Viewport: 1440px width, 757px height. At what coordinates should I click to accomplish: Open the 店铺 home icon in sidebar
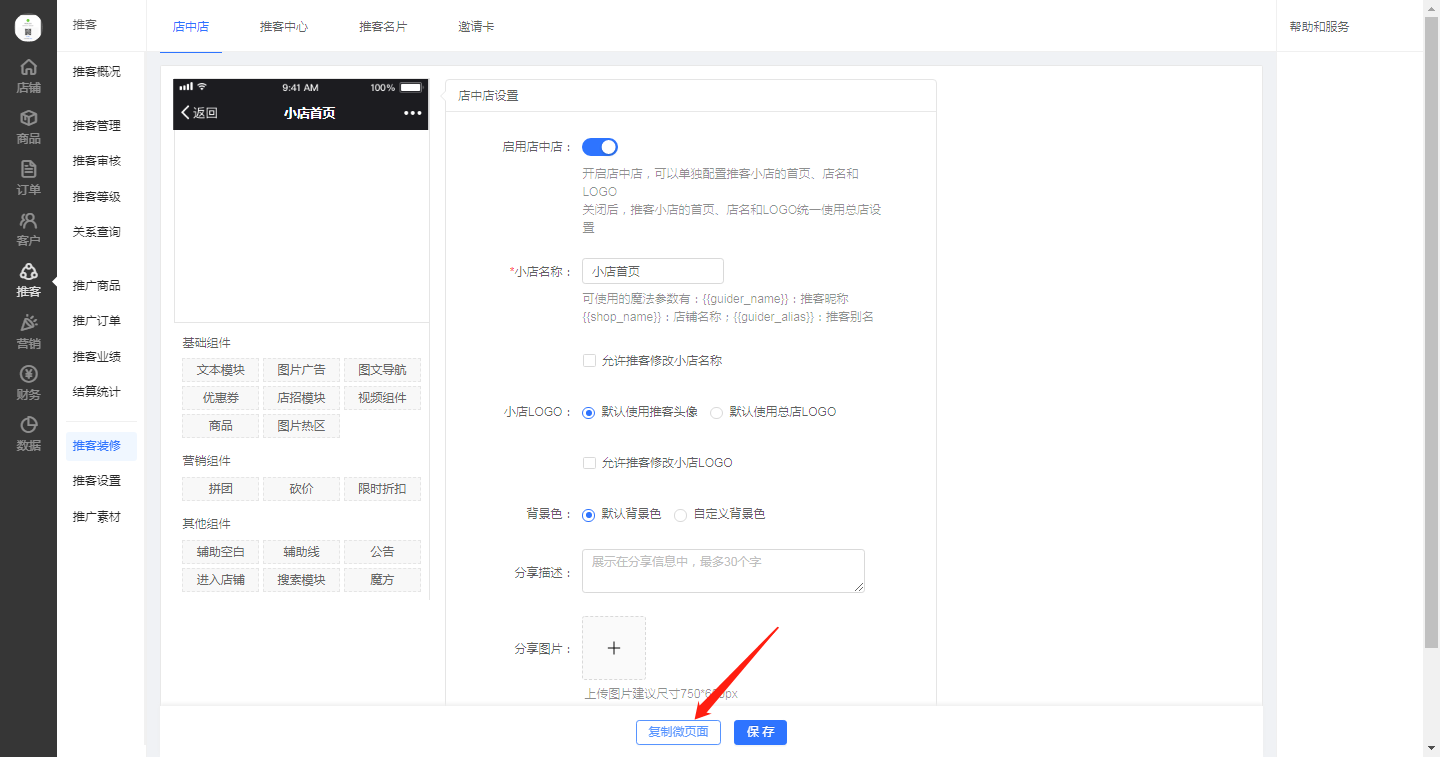pos(28,68)
